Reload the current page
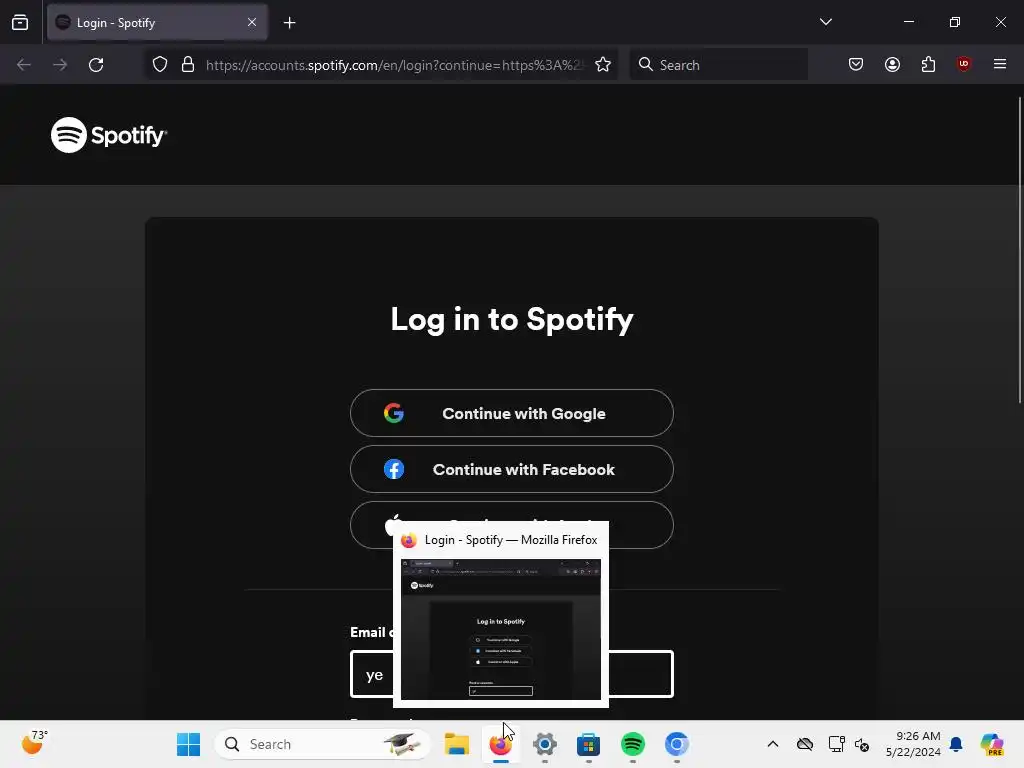Image resolution: width=1024 pixels, height=768 pixels. pyautogui.click(x=96, y=65)
